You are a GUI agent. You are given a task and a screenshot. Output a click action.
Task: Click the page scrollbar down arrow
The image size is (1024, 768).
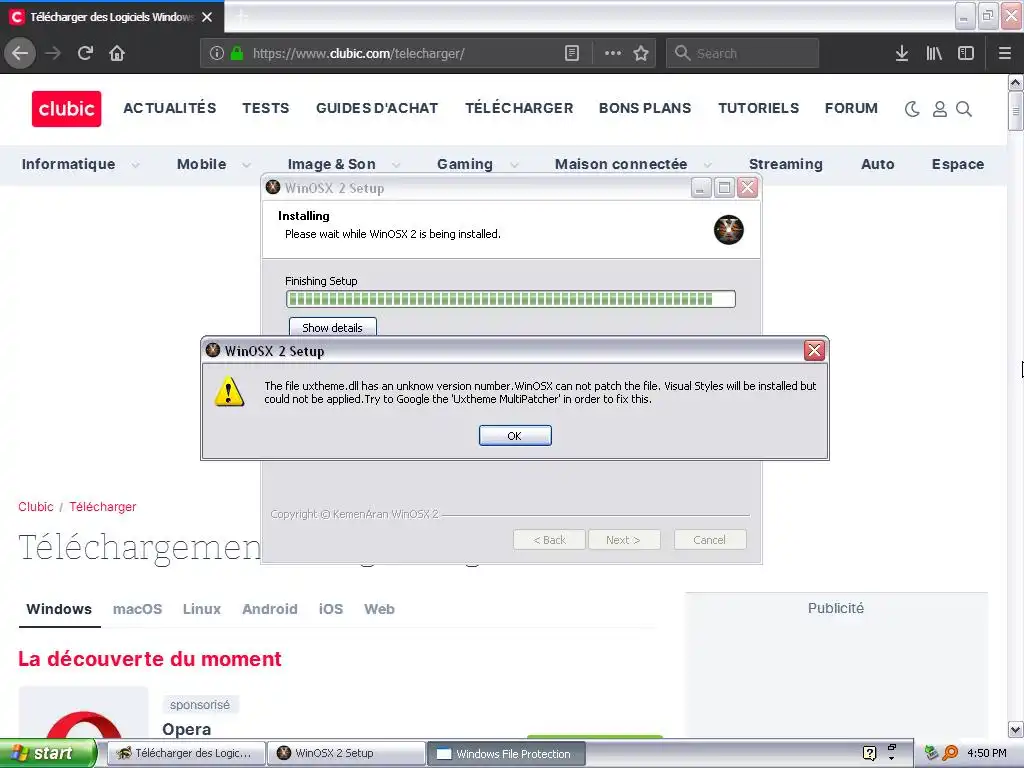point(1015,729)
